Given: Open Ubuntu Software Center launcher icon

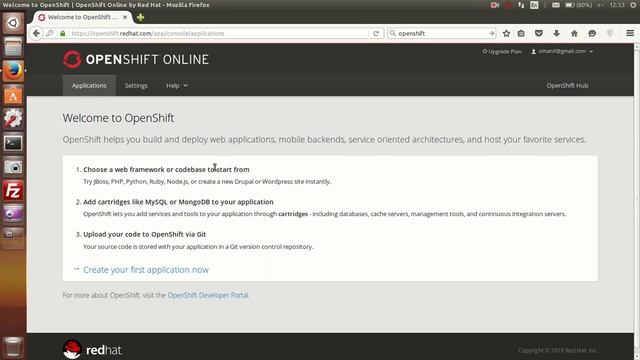Looking at the screenshot, I should click(x=13, y=95).
